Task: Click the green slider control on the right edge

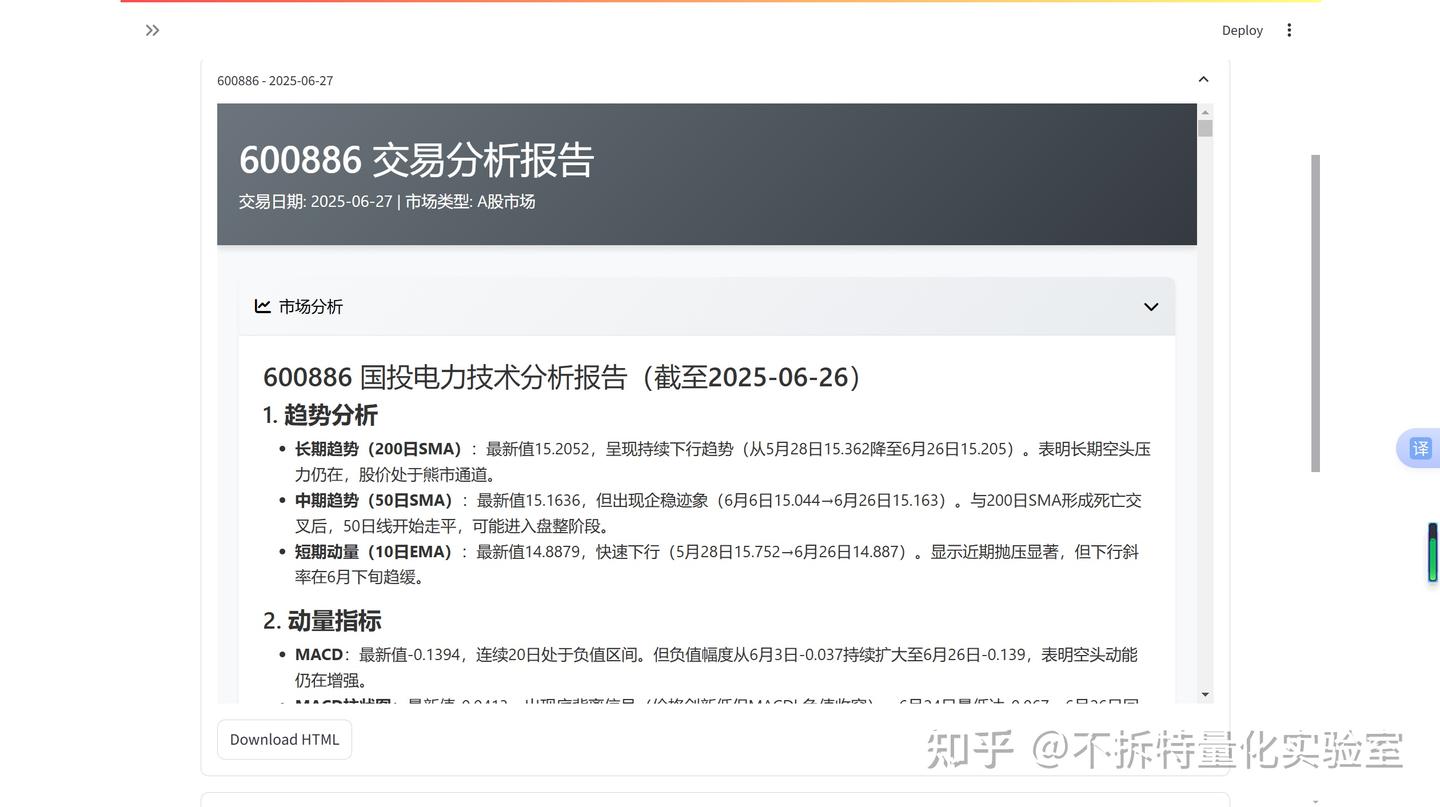Action: click(1430, 551)
